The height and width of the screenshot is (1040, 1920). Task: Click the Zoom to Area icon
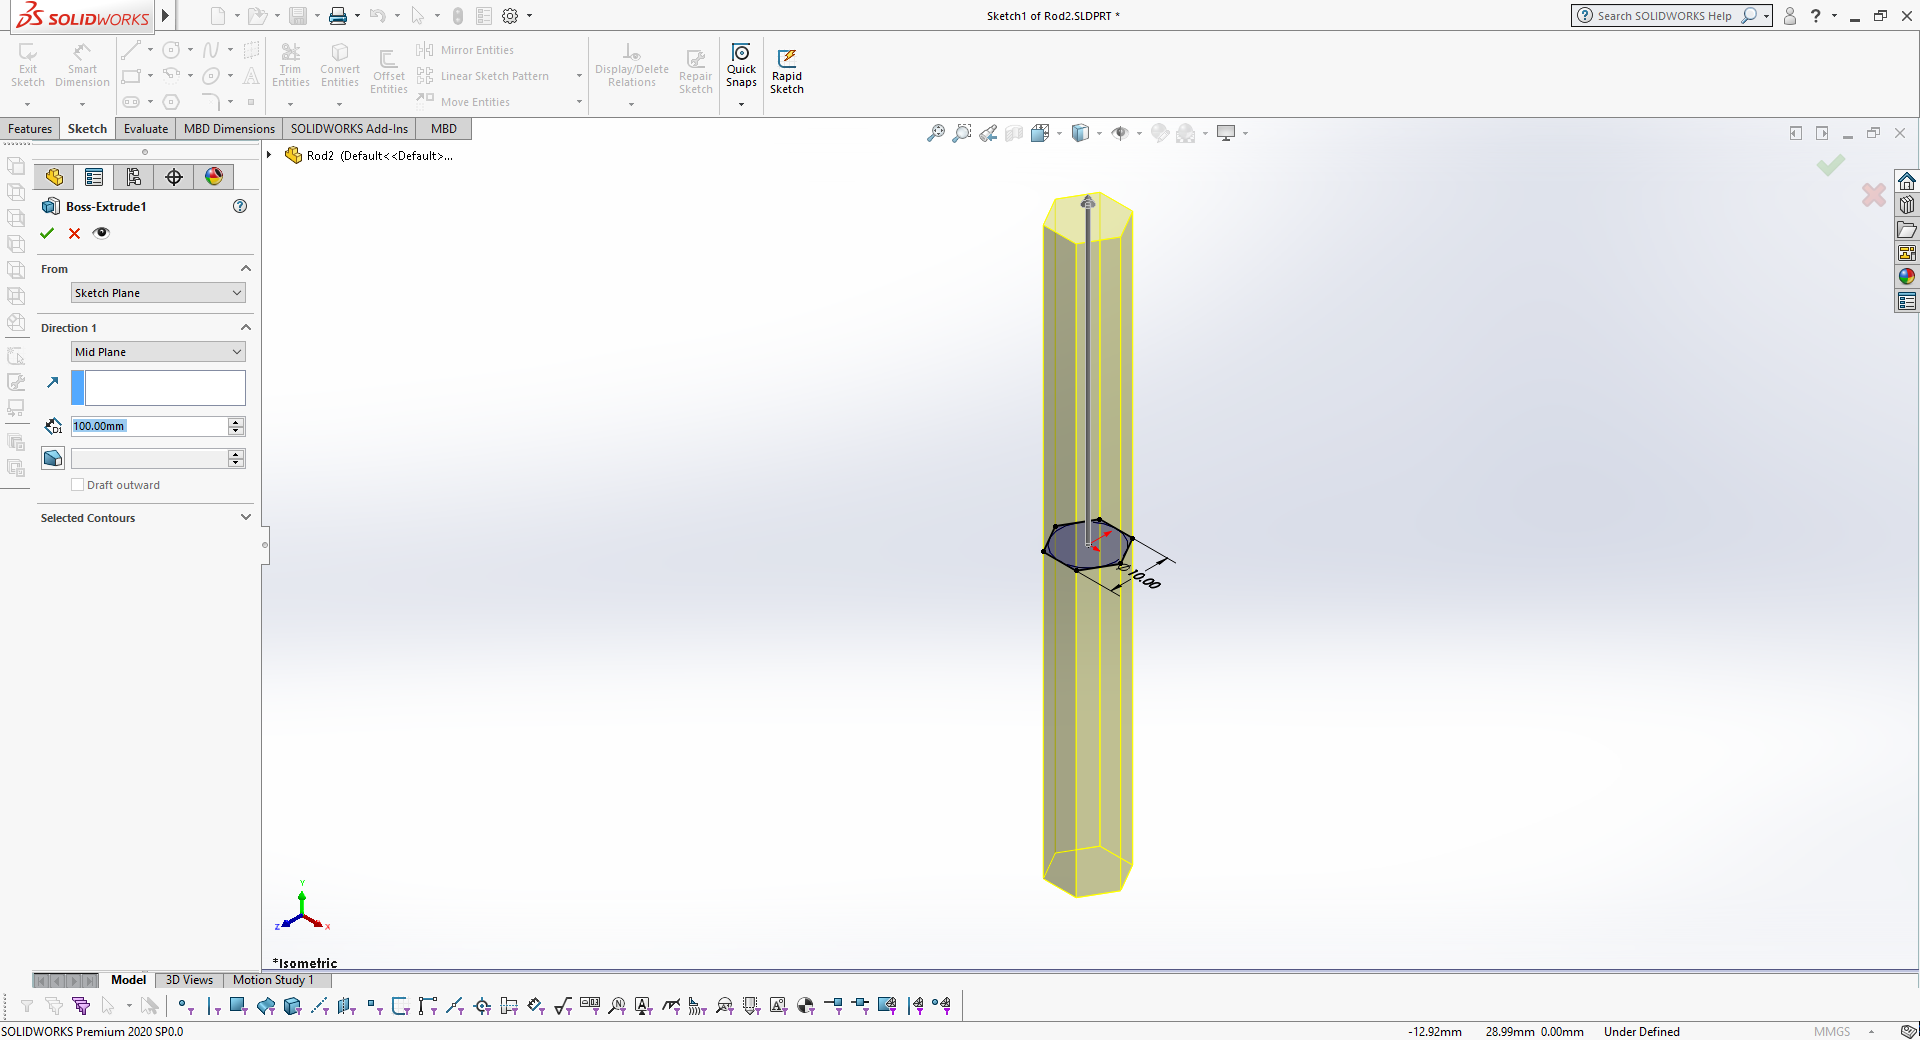962,133
